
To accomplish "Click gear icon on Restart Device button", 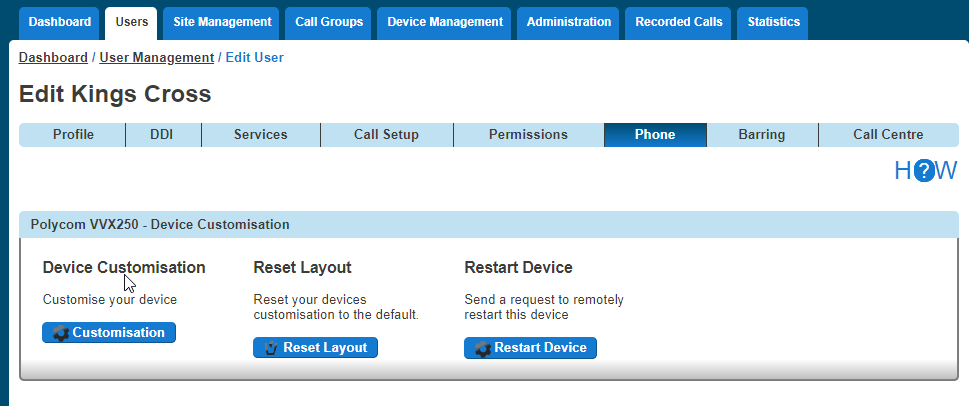I will [483, 348].
